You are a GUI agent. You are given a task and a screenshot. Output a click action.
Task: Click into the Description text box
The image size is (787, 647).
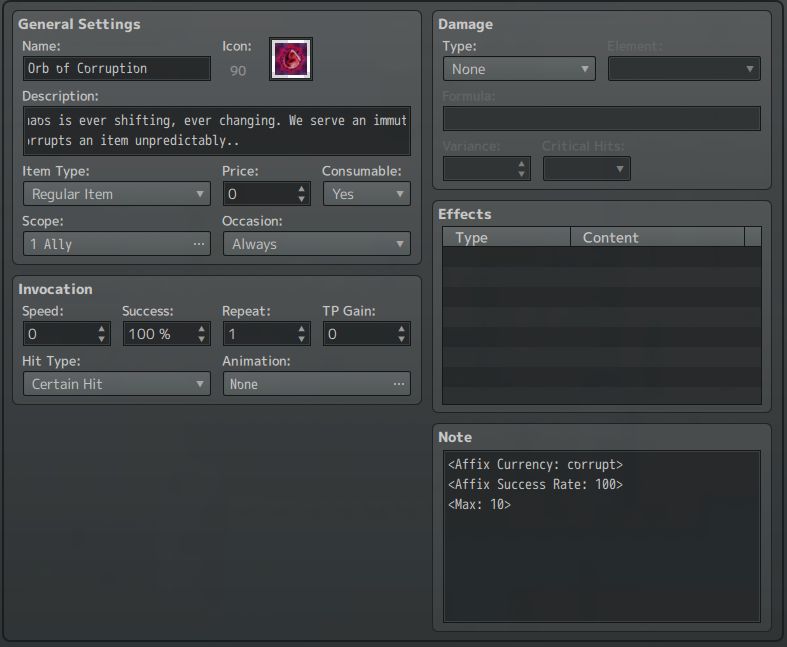216,131
